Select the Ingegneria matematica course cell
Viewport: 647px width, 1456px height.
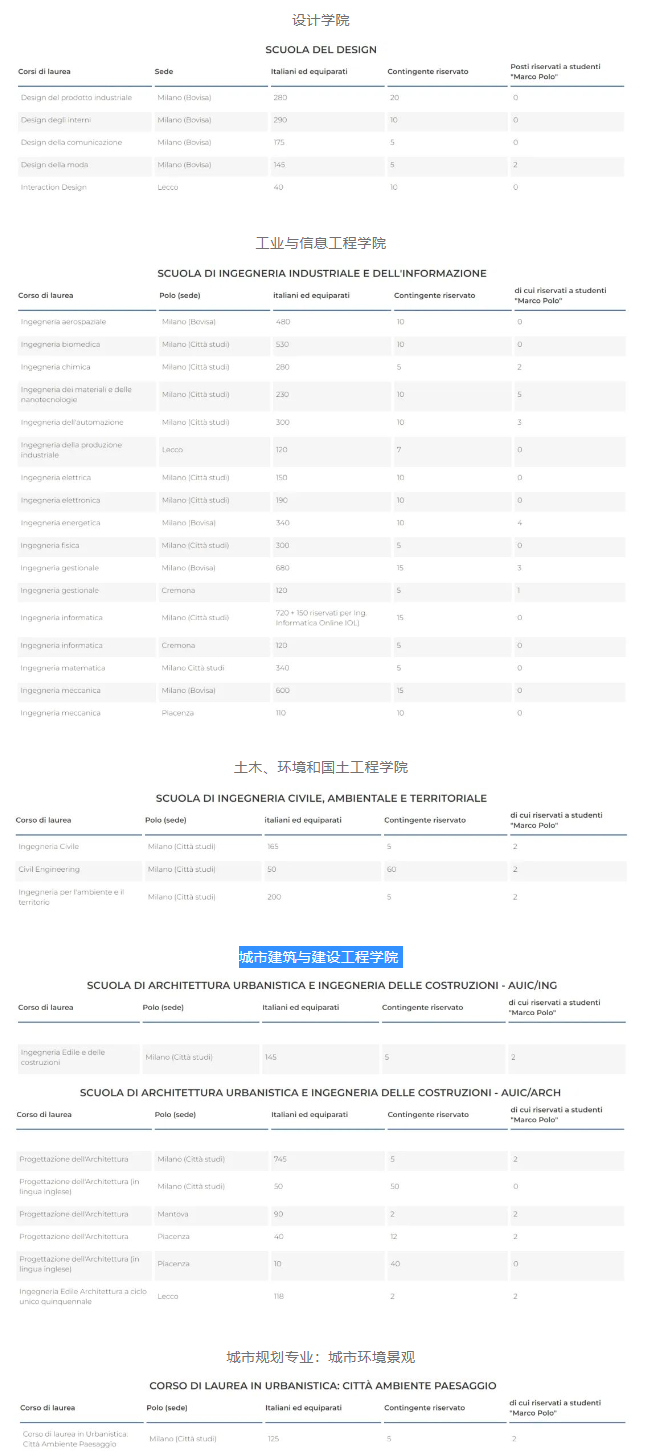(63, 668)
